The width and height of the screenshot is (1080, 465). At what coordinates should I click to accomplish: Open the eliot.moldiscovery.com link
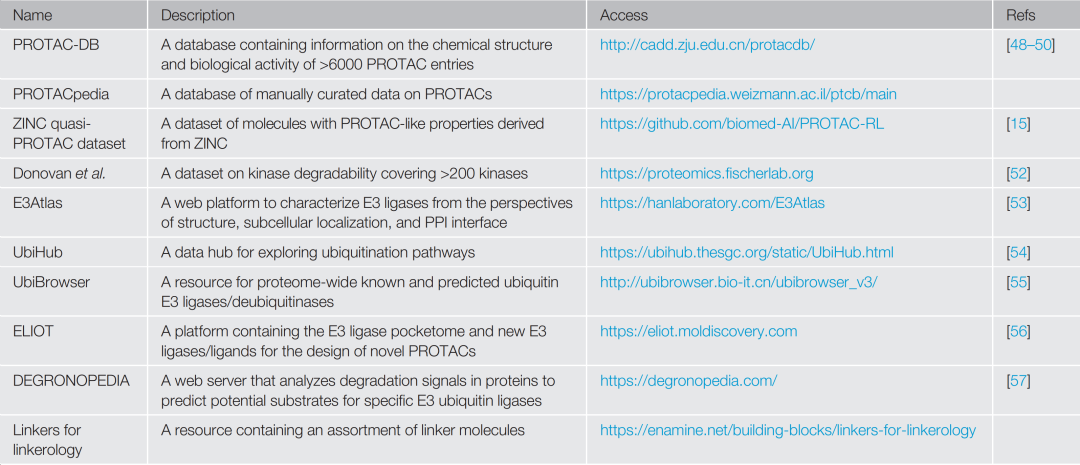(x=698, y=331)
